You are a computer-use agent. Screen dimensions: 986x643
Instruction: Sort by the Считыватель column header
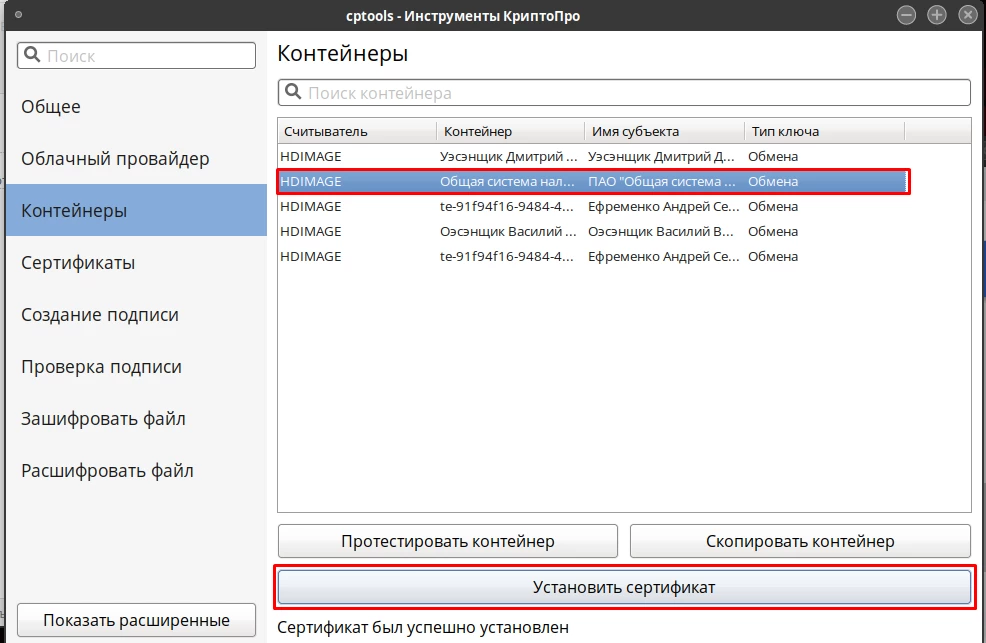click(x=357, y=131)
